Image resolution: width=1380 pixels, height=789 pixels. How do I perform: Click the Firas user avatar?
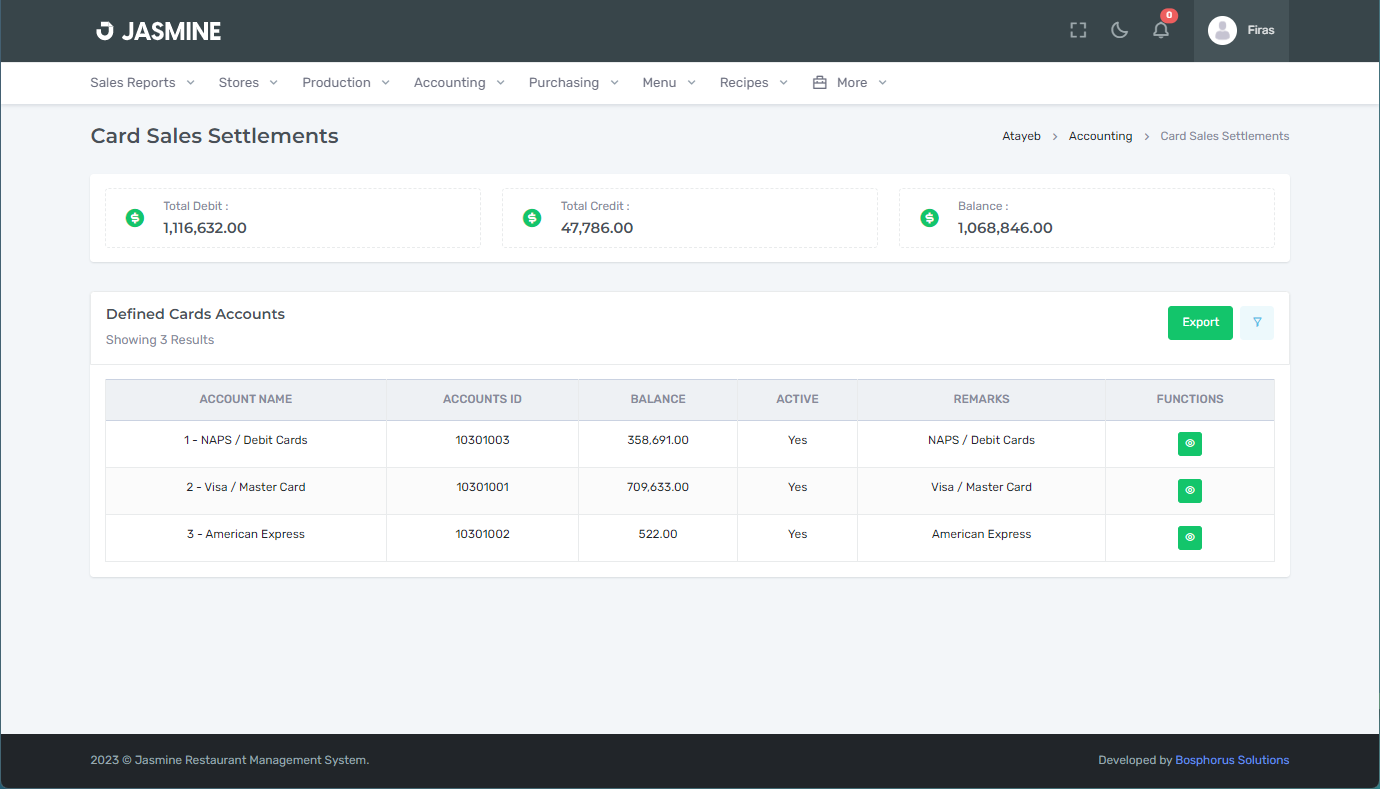[x=1222, y=30]
